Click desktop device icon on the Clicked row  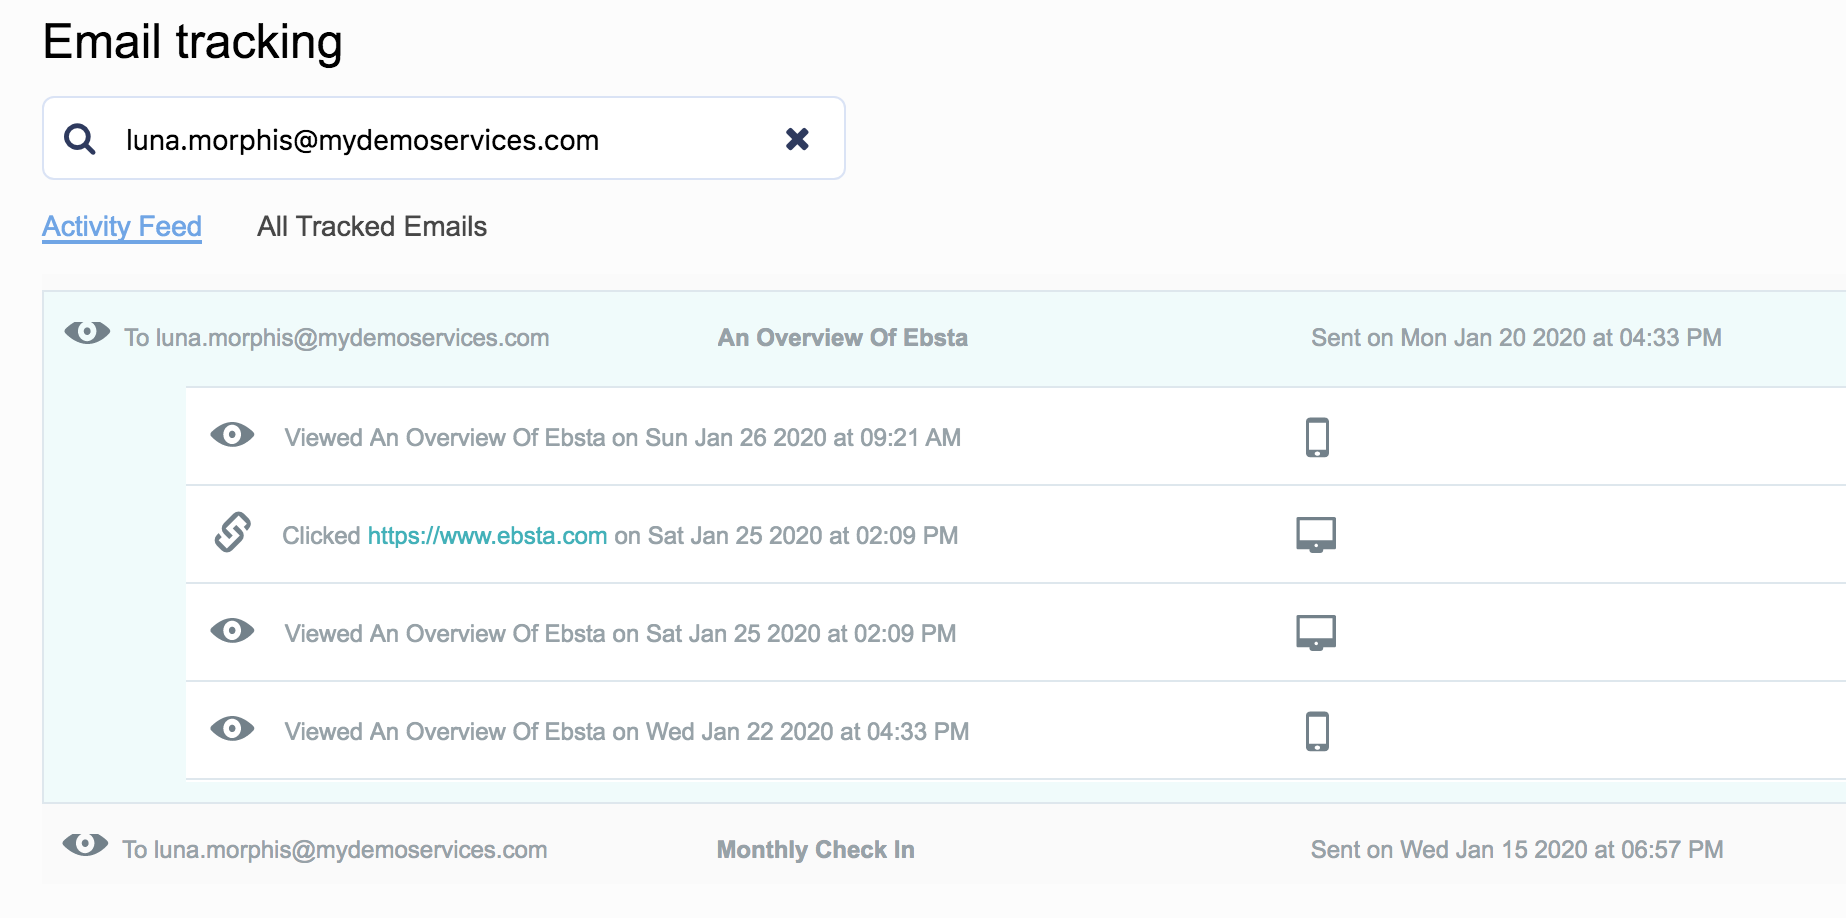pyautogui.click(x=1316, y=534)
